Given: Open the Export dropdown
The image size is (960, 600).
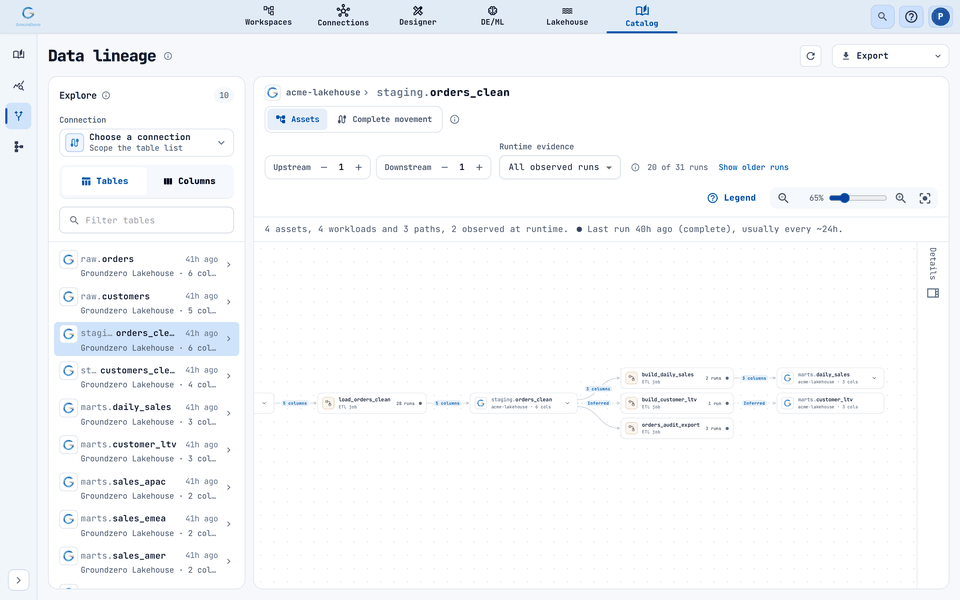Looking at the screenshot, I should point(890,56).
